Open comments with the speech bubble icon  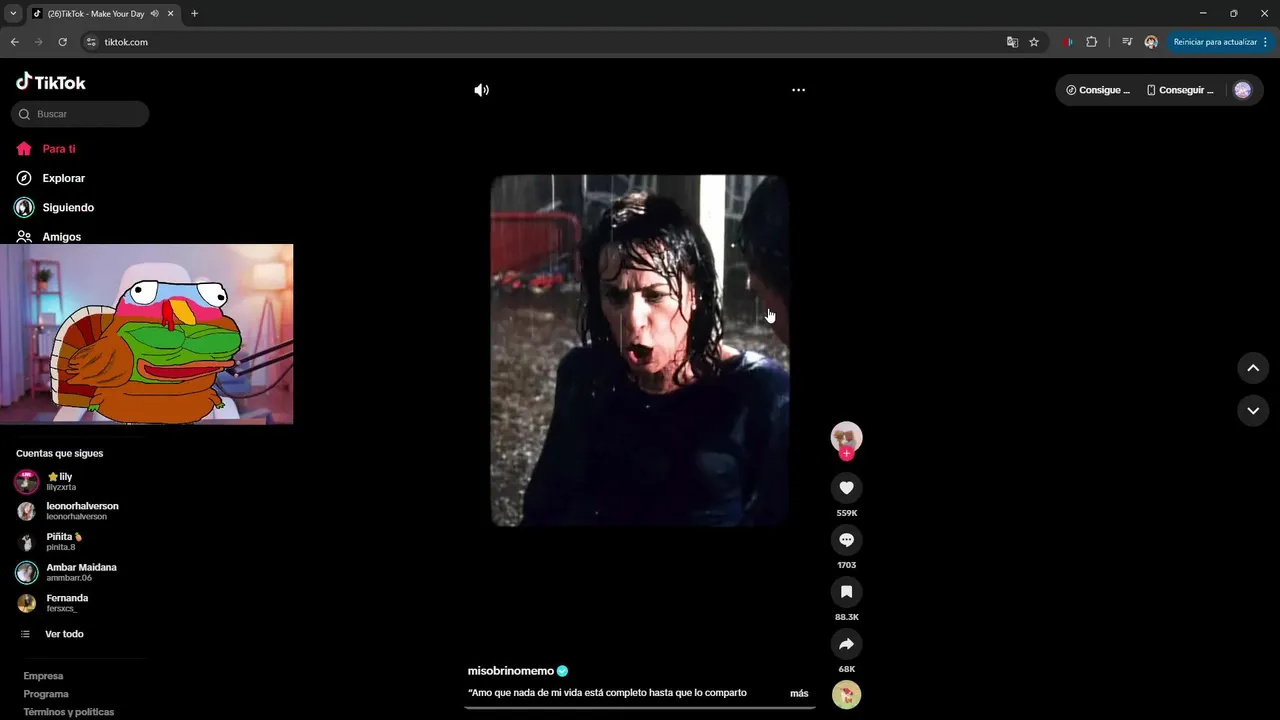846,540
